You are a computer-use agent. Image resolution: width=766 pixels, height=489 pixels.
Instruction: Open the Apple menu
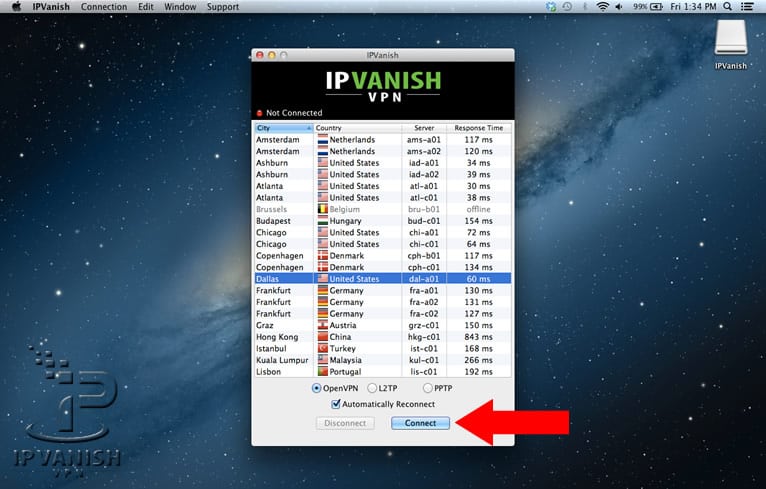coord(16,6)
